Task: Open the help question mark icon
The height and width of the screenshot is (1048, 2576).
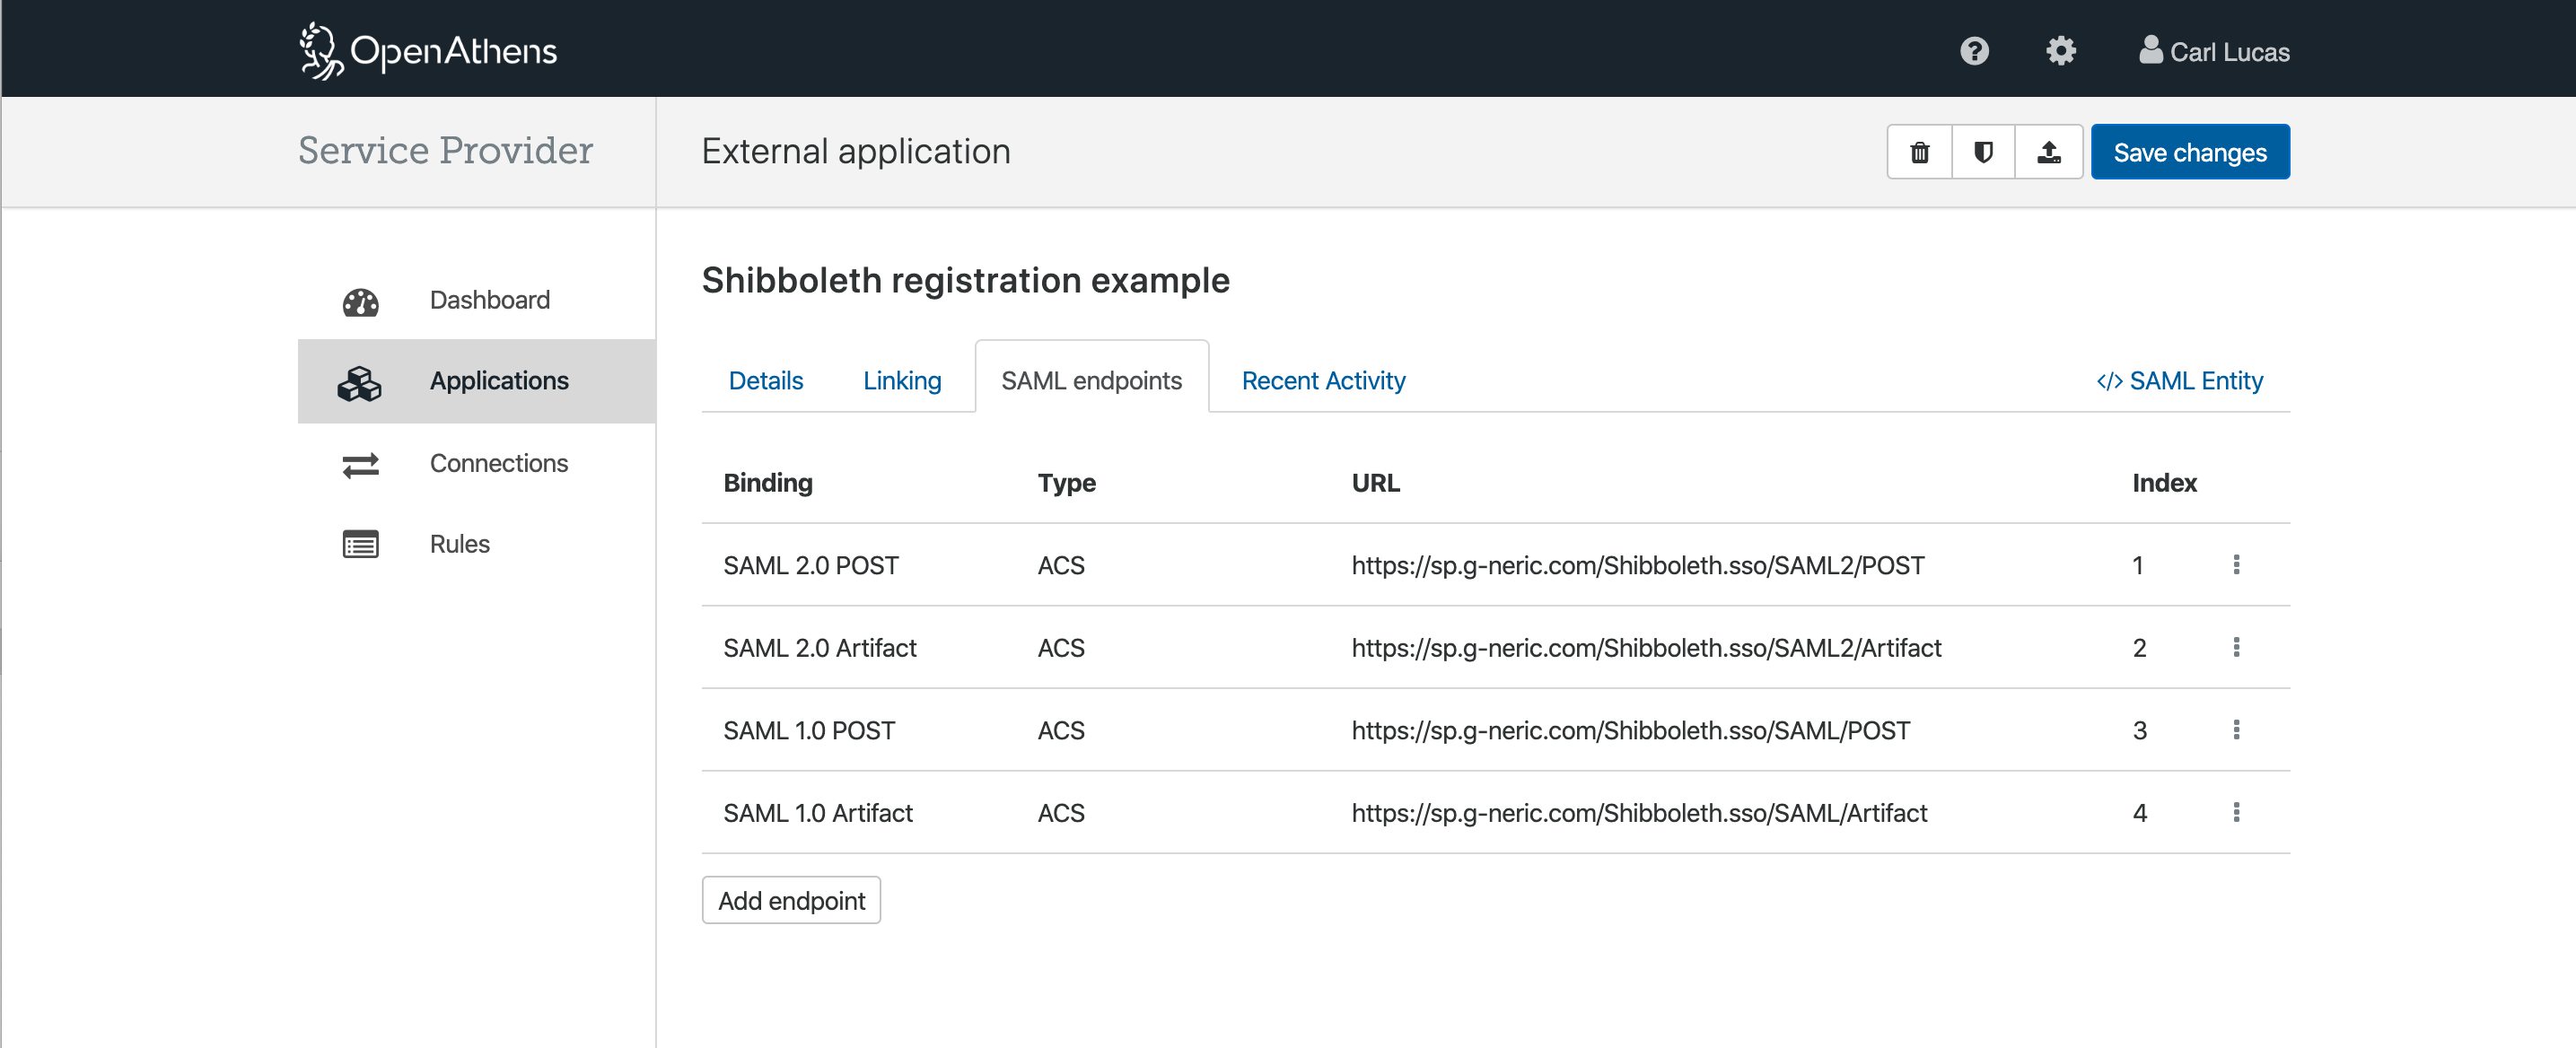Action: point(1974,51)
